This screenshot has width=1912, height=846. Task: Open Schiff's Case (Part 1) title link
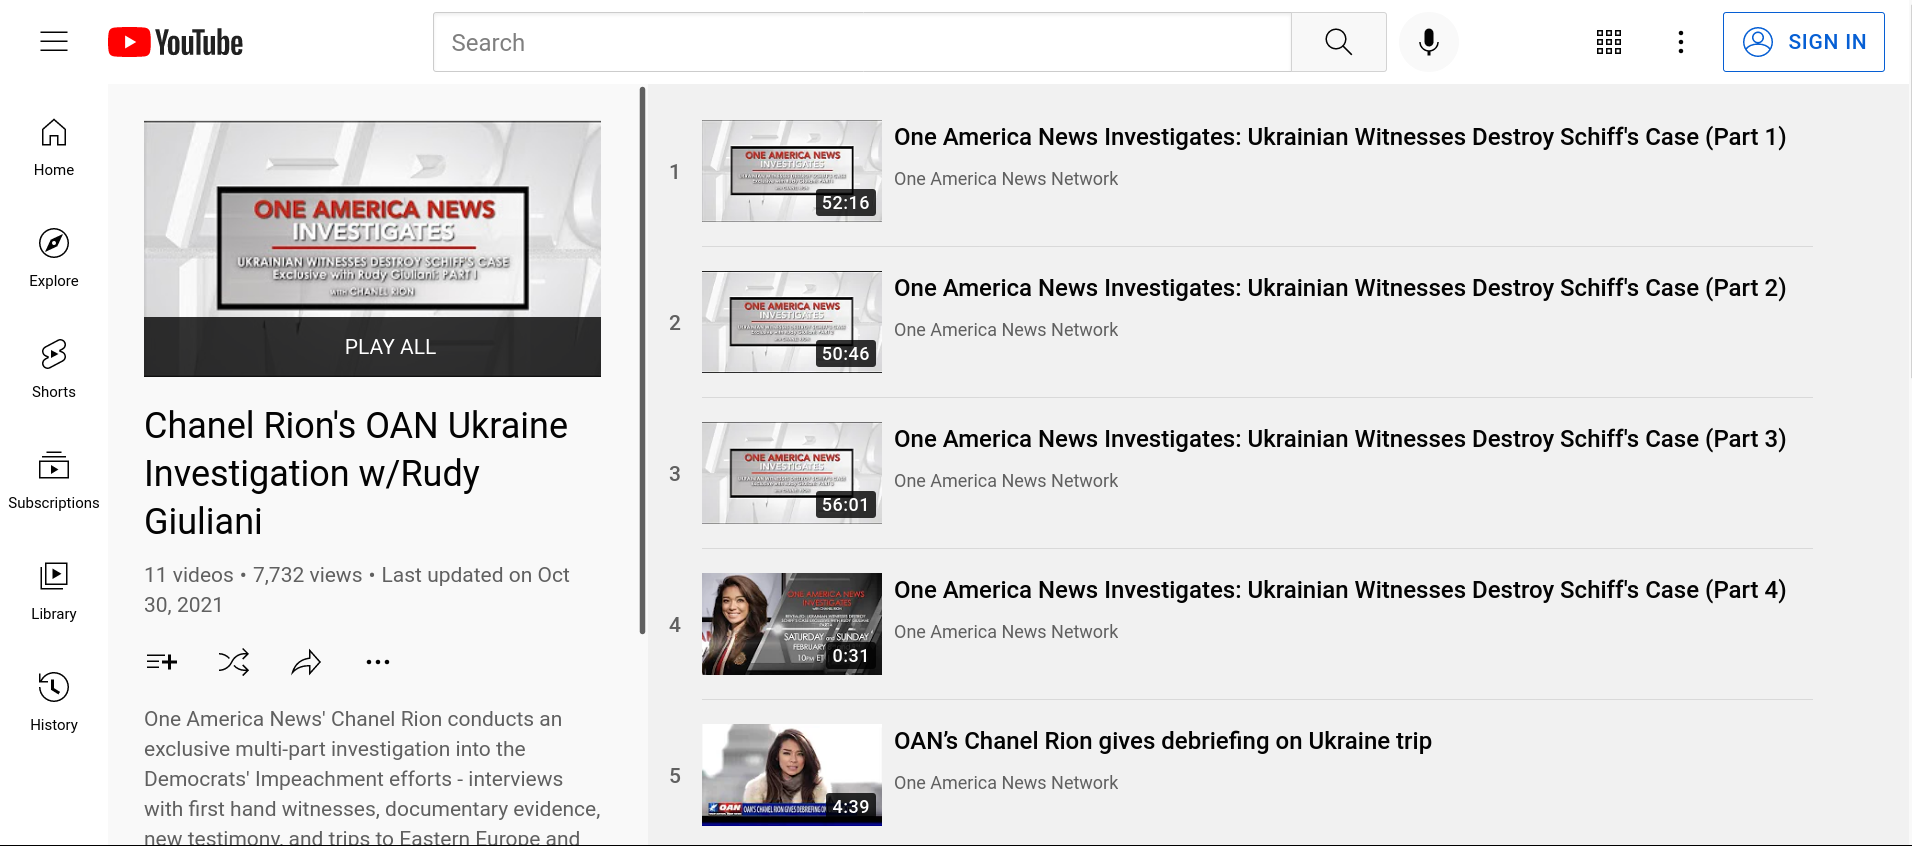[x=1340, y=137]
